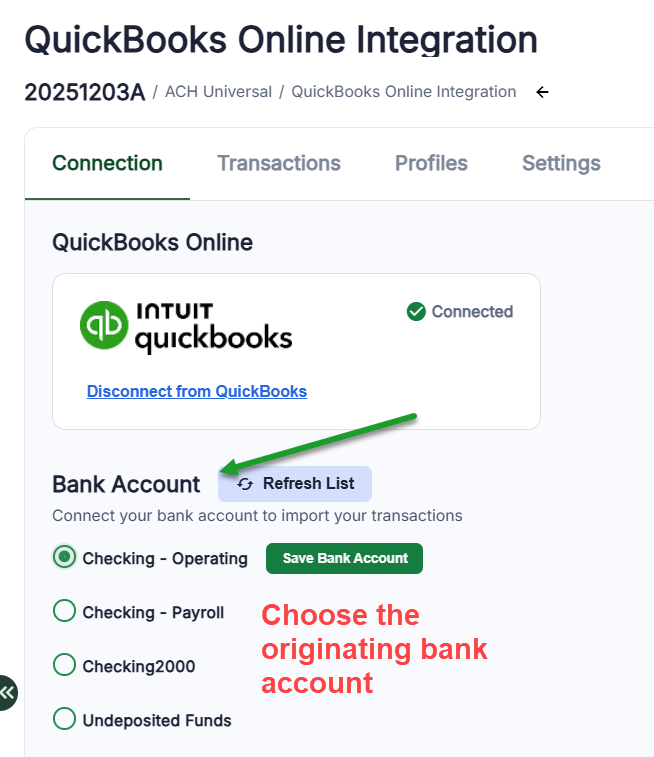
Task: Click the QuickBooks Online Integration breadcrumb
Action: [x=404, y=92]
